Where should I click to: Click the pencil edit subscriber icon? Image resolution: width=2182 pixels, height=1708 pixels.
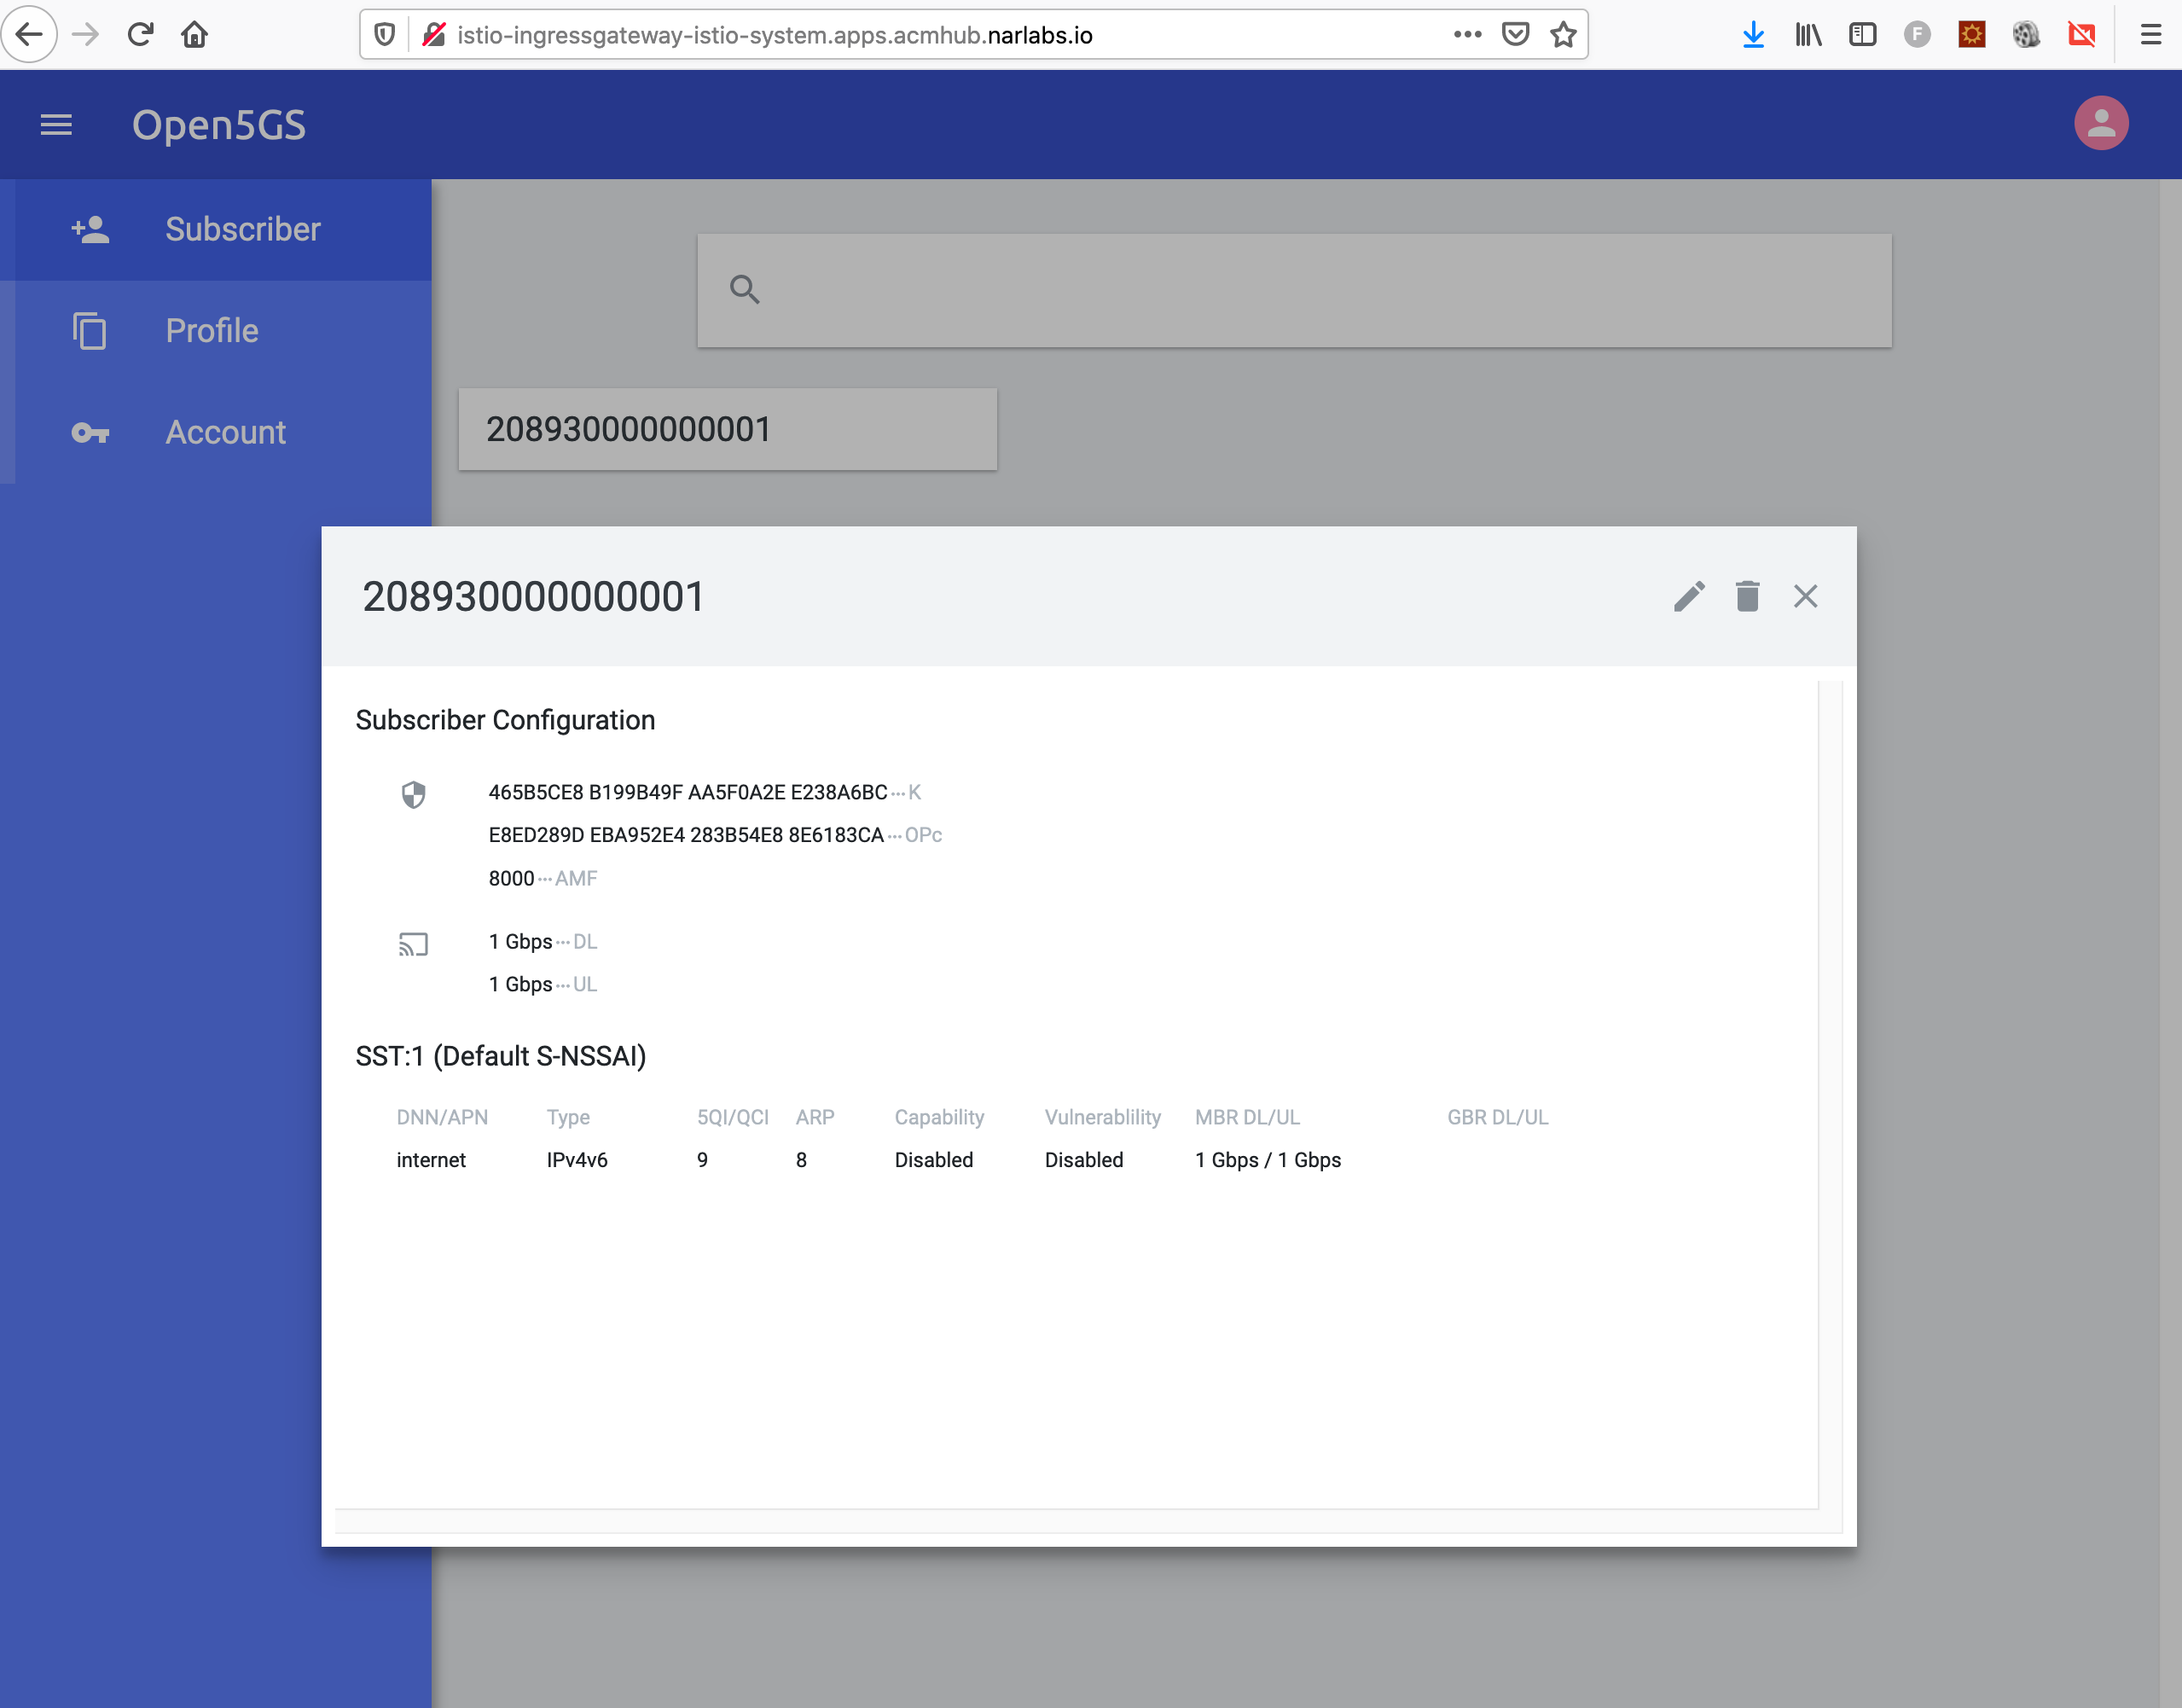click(1689, 596)
